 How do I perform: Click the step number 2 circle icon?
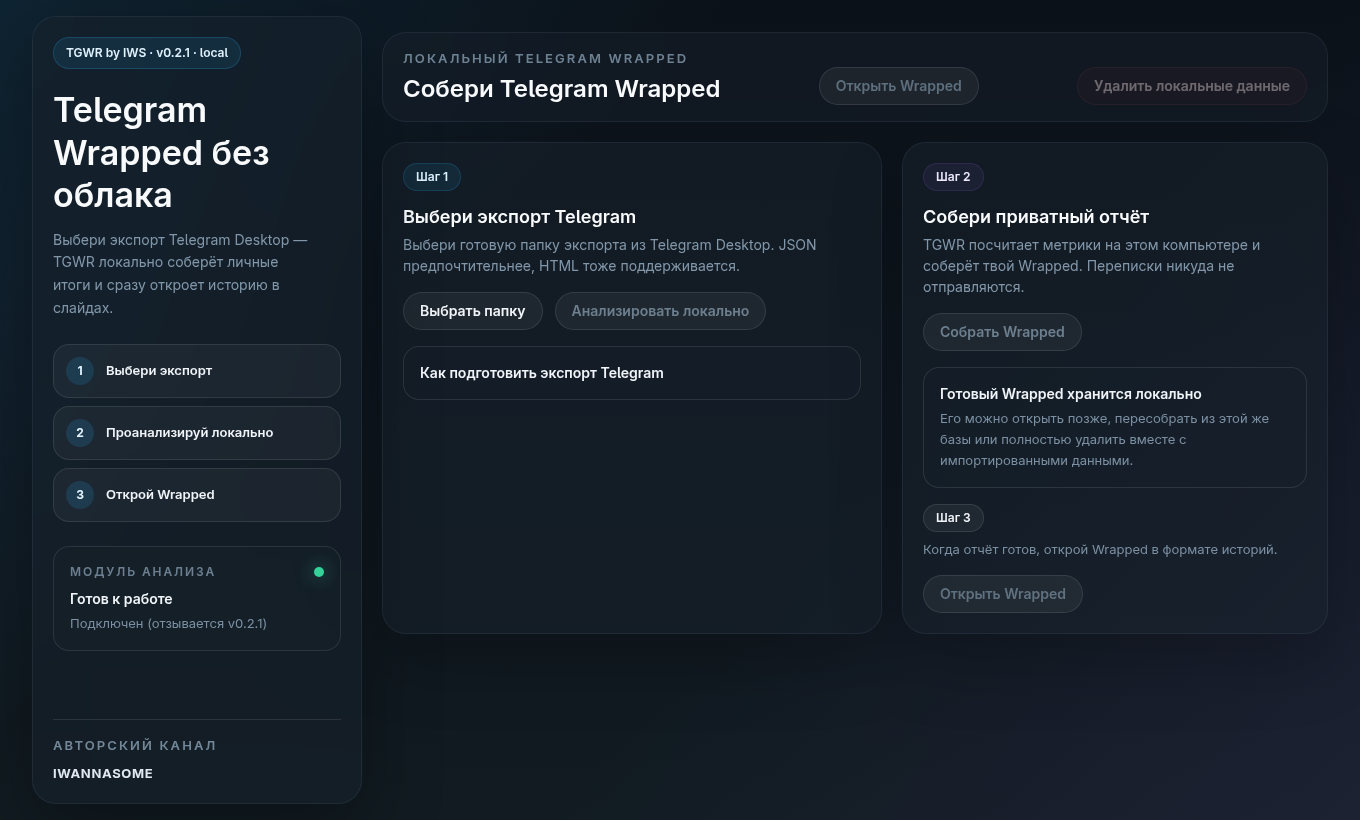[80, 433]
